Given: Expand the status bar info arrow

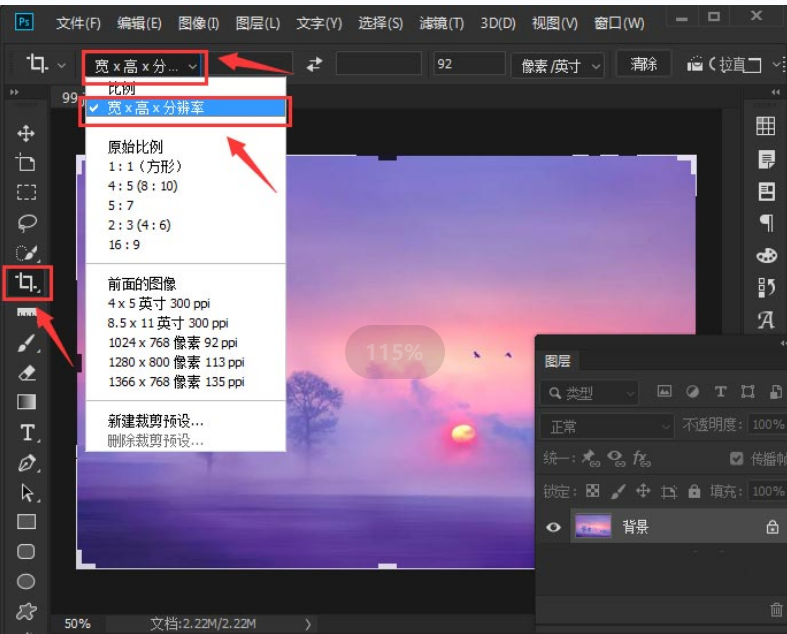Looking at the screenshot, I should (x=308, y=624).
